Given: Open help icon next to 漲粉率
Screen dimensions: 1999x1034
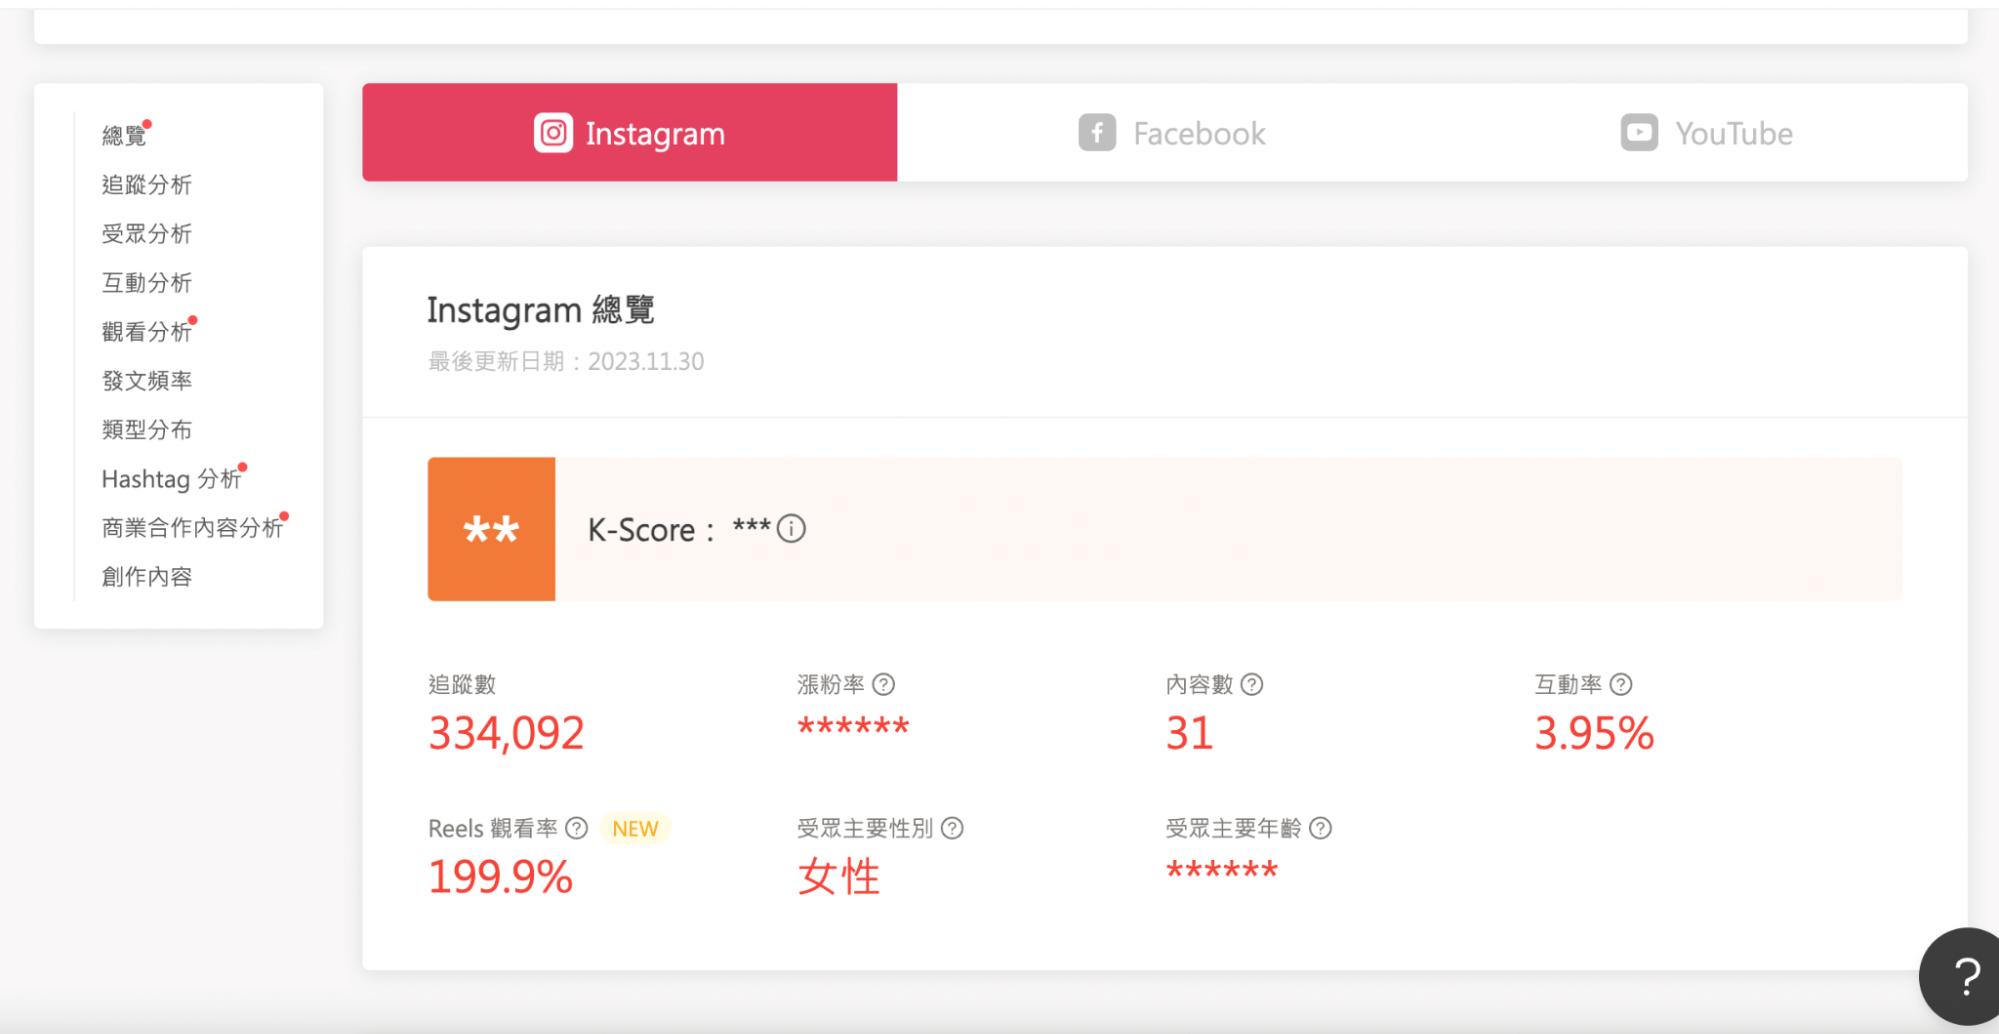Looking at the screenshot, I should [x=884, y=685].
